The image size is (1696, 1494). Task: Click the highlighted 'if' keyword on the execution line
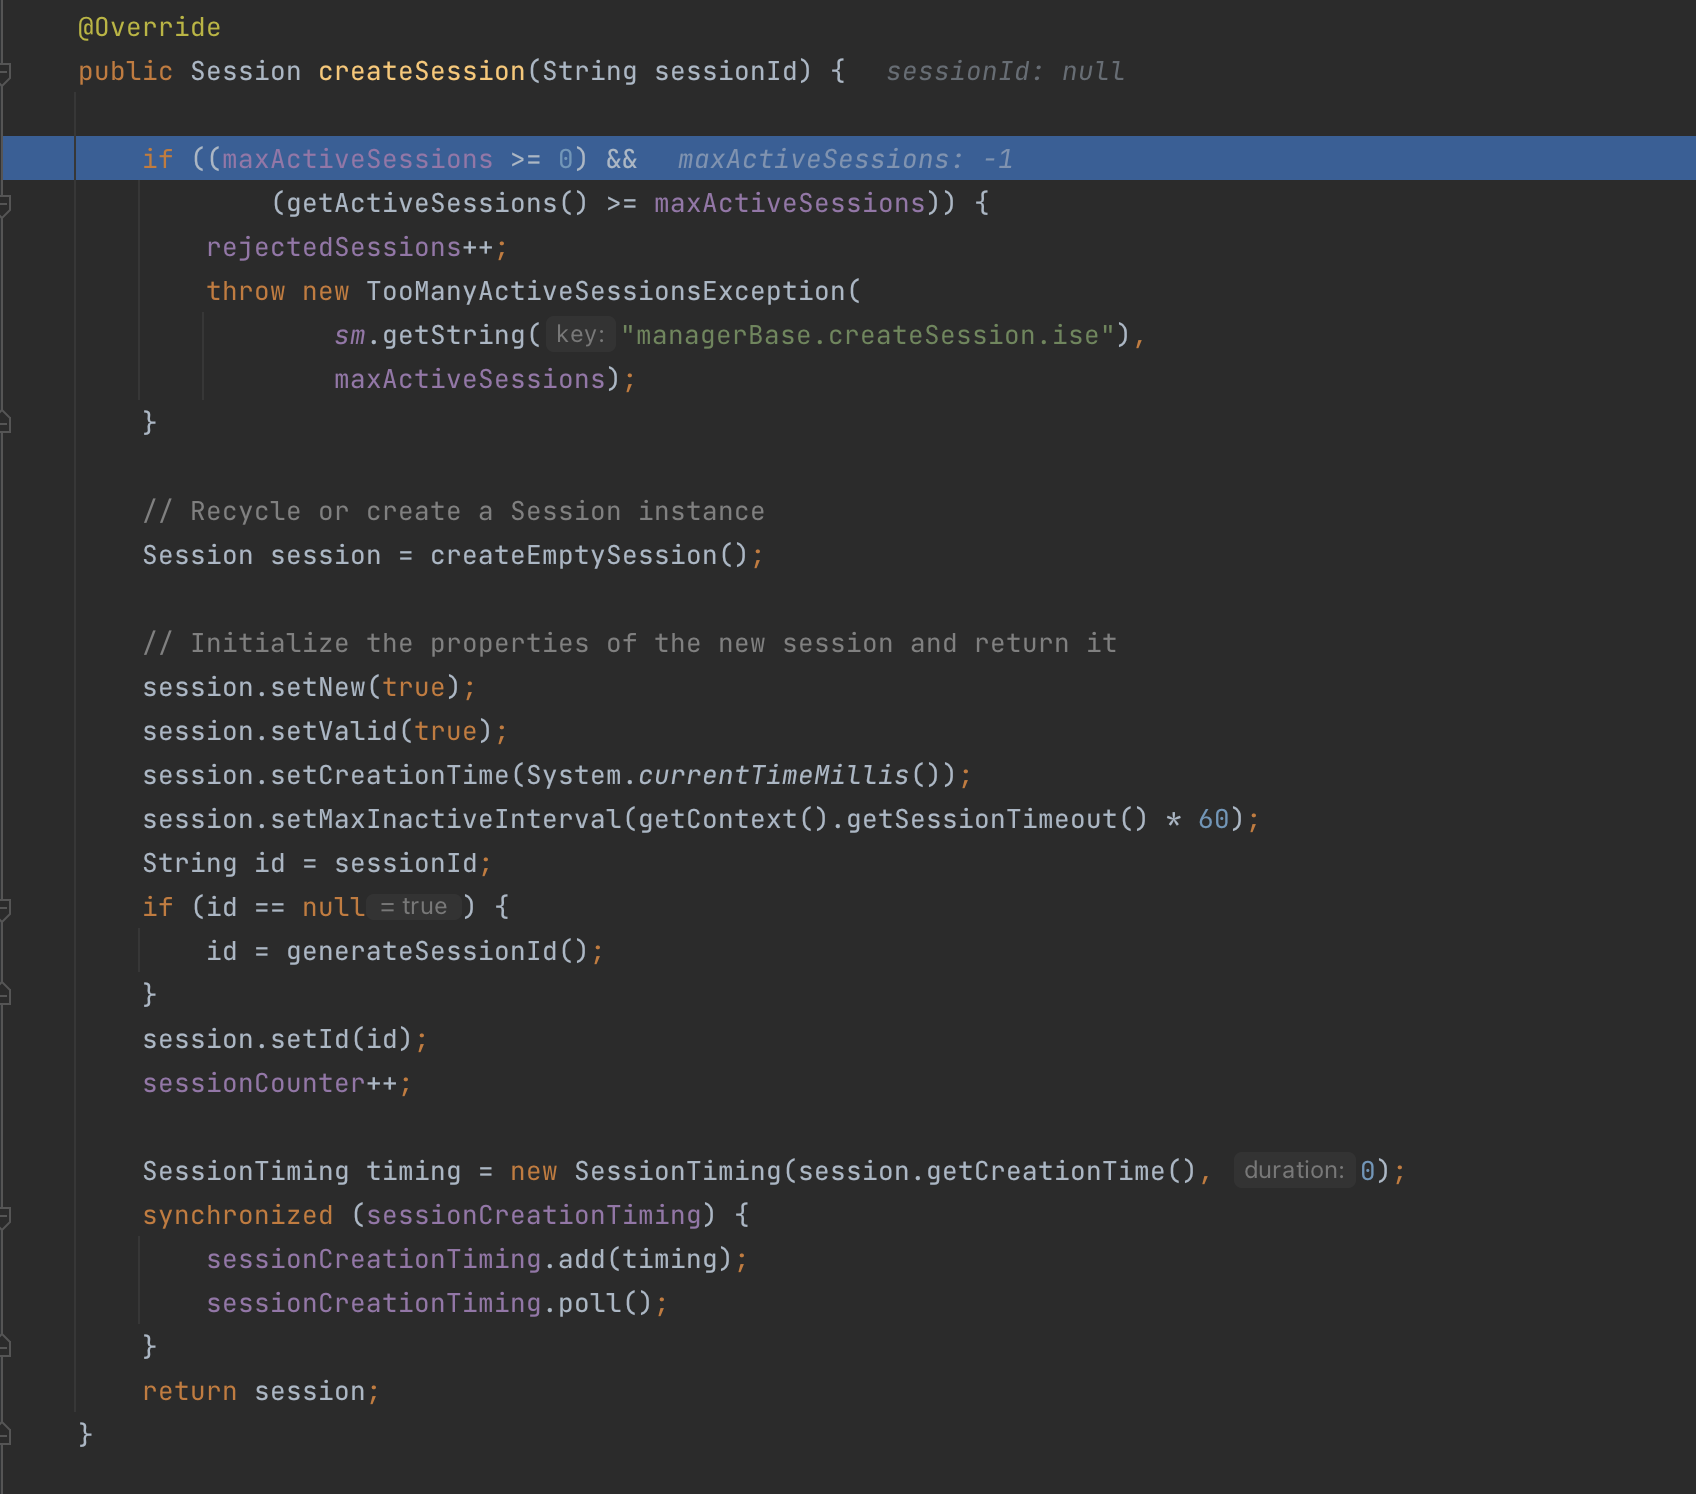click(x=158, y=160)
